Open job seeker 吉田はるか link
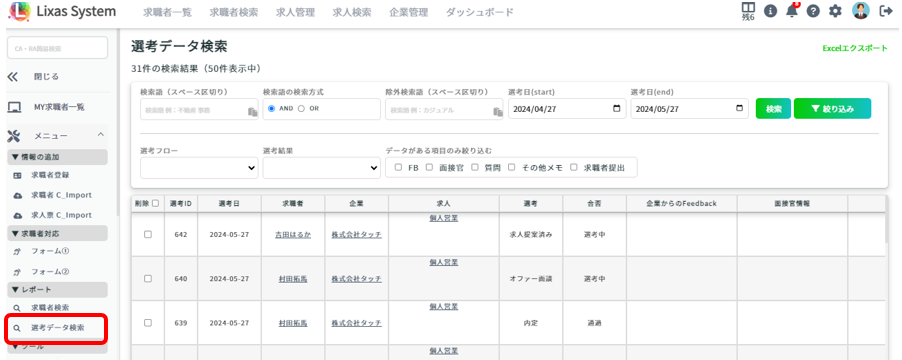 coord(293,235)
